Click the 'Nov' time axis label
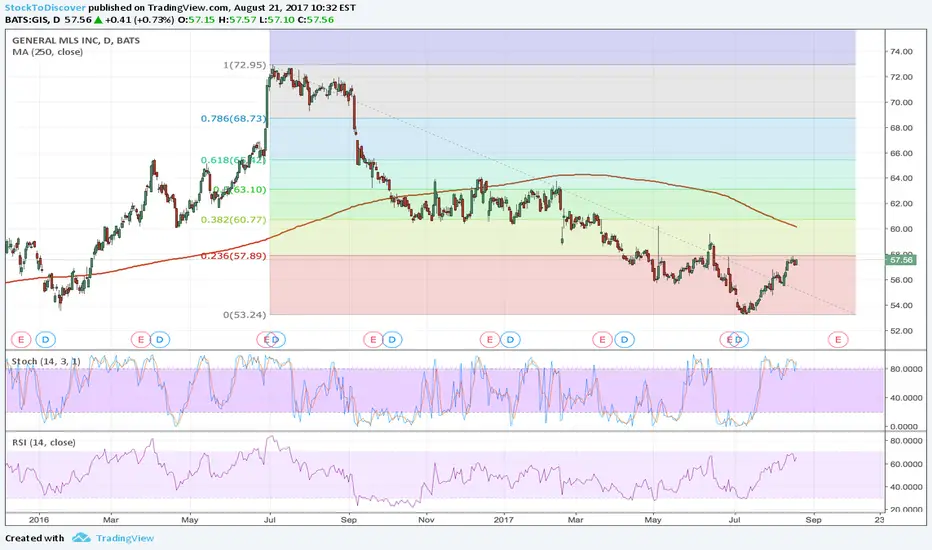The height and width of the screenshot is (550, 932). (426, 520)
